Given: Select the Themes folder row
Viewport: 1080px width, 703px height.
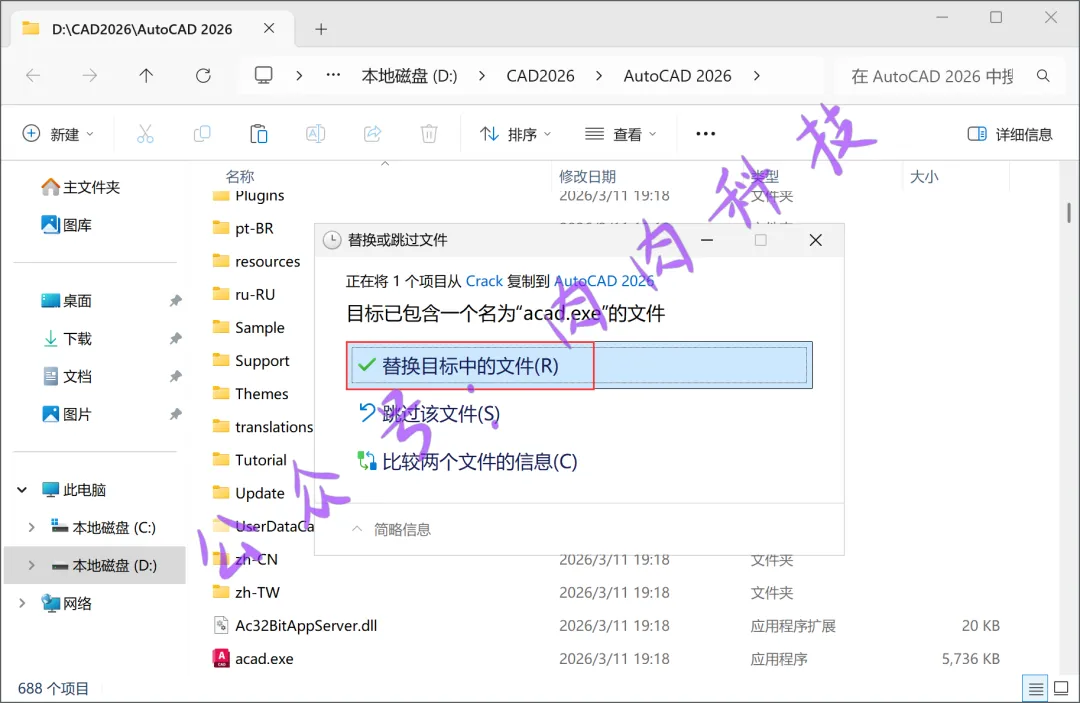Looking at the screenshot, I should [260, 393].
